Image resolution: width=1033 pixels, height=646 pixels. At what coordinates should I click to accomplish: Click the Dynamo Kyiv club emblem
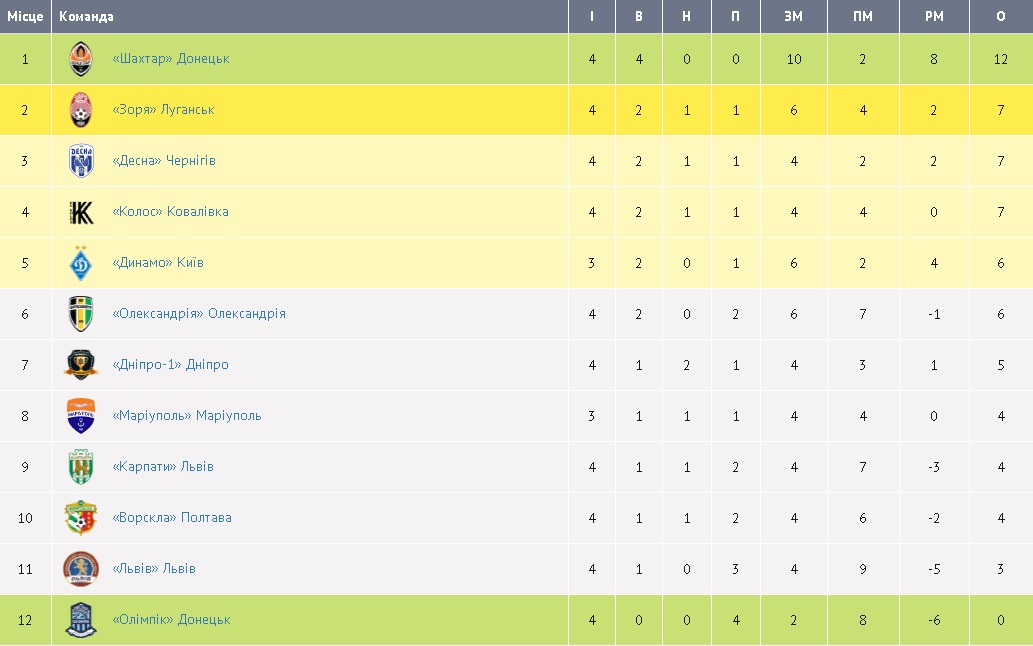[81, 263]
